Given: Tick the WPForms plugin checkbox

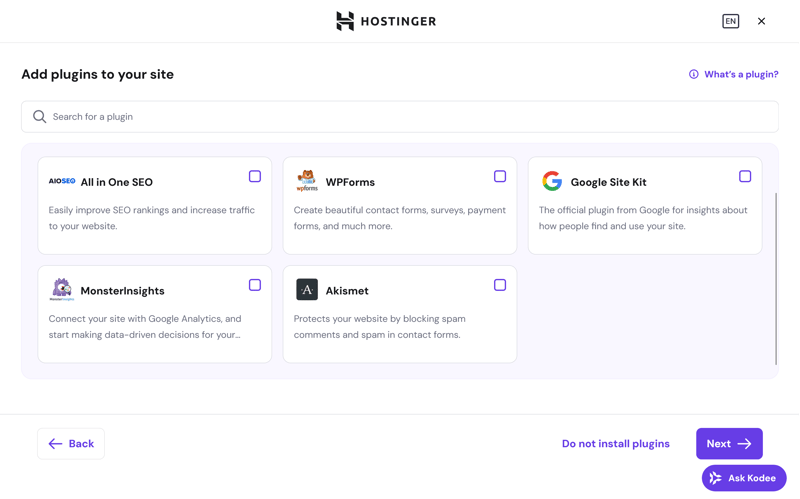Looking at the screenshot, I should (x=500, y=176).
